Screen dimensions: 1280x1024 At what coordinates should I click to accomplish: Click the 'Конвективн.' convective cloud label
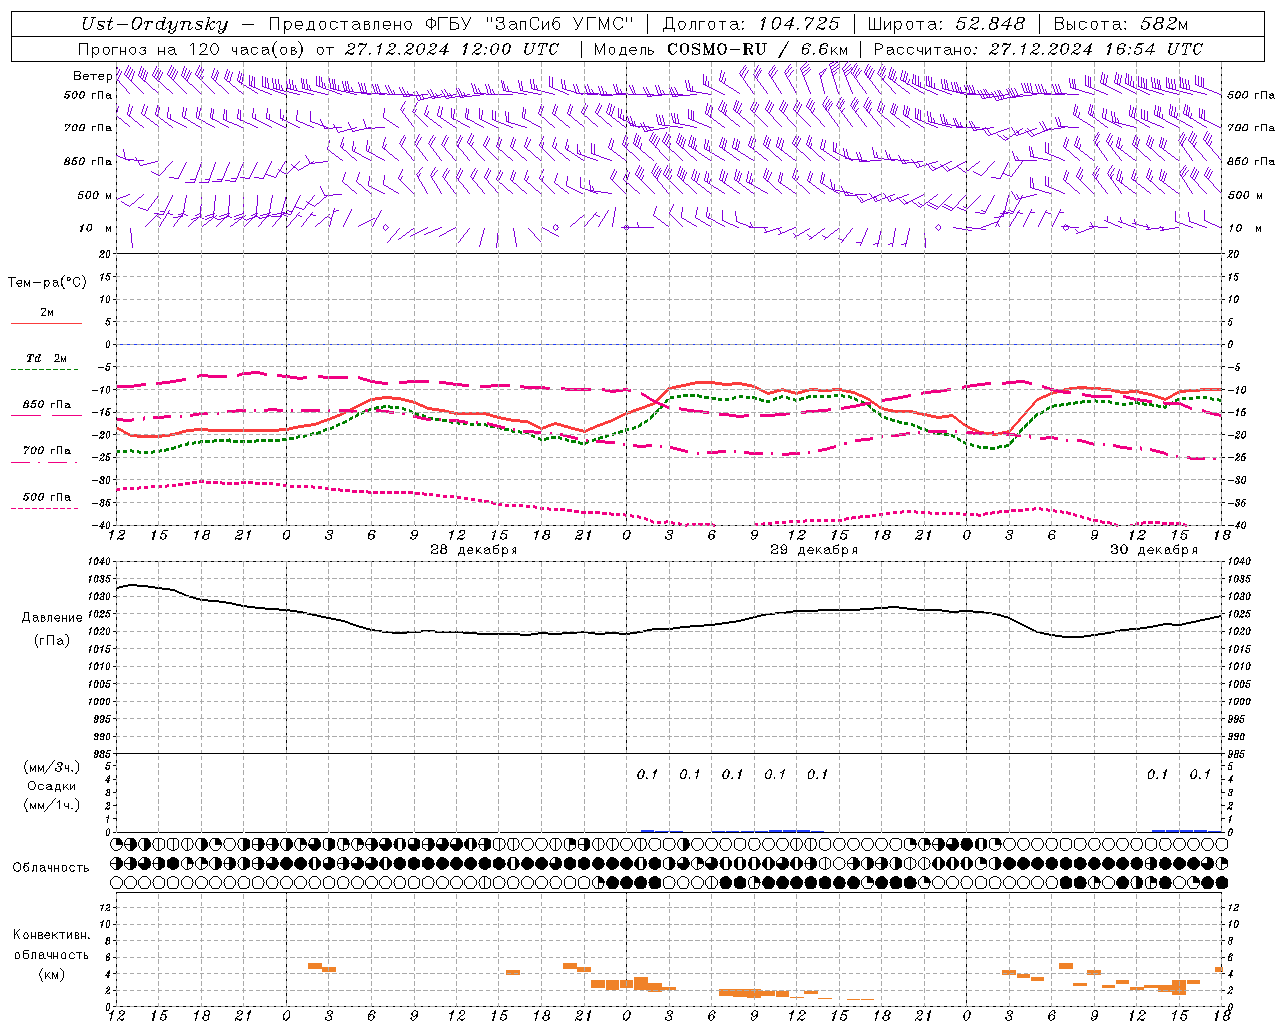pyautogui.click(x=51, y=935)
